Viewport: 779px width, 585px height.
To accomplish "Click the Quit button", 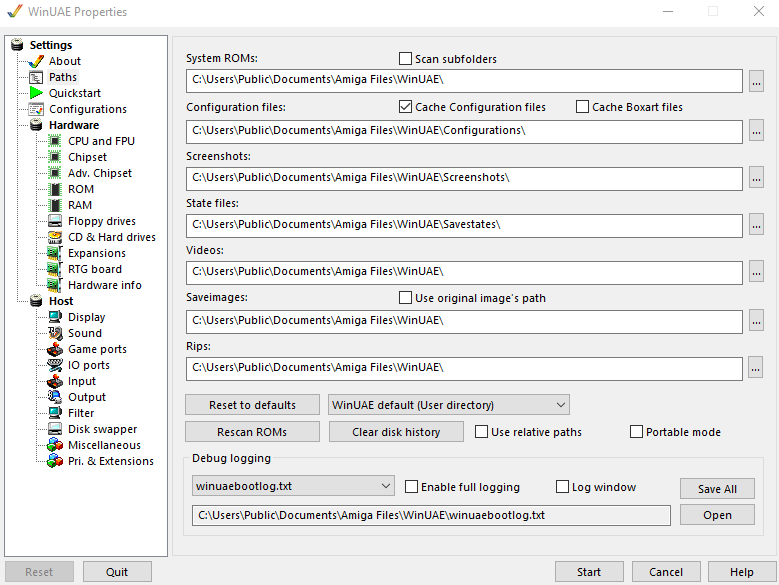I will coord(117,572).
